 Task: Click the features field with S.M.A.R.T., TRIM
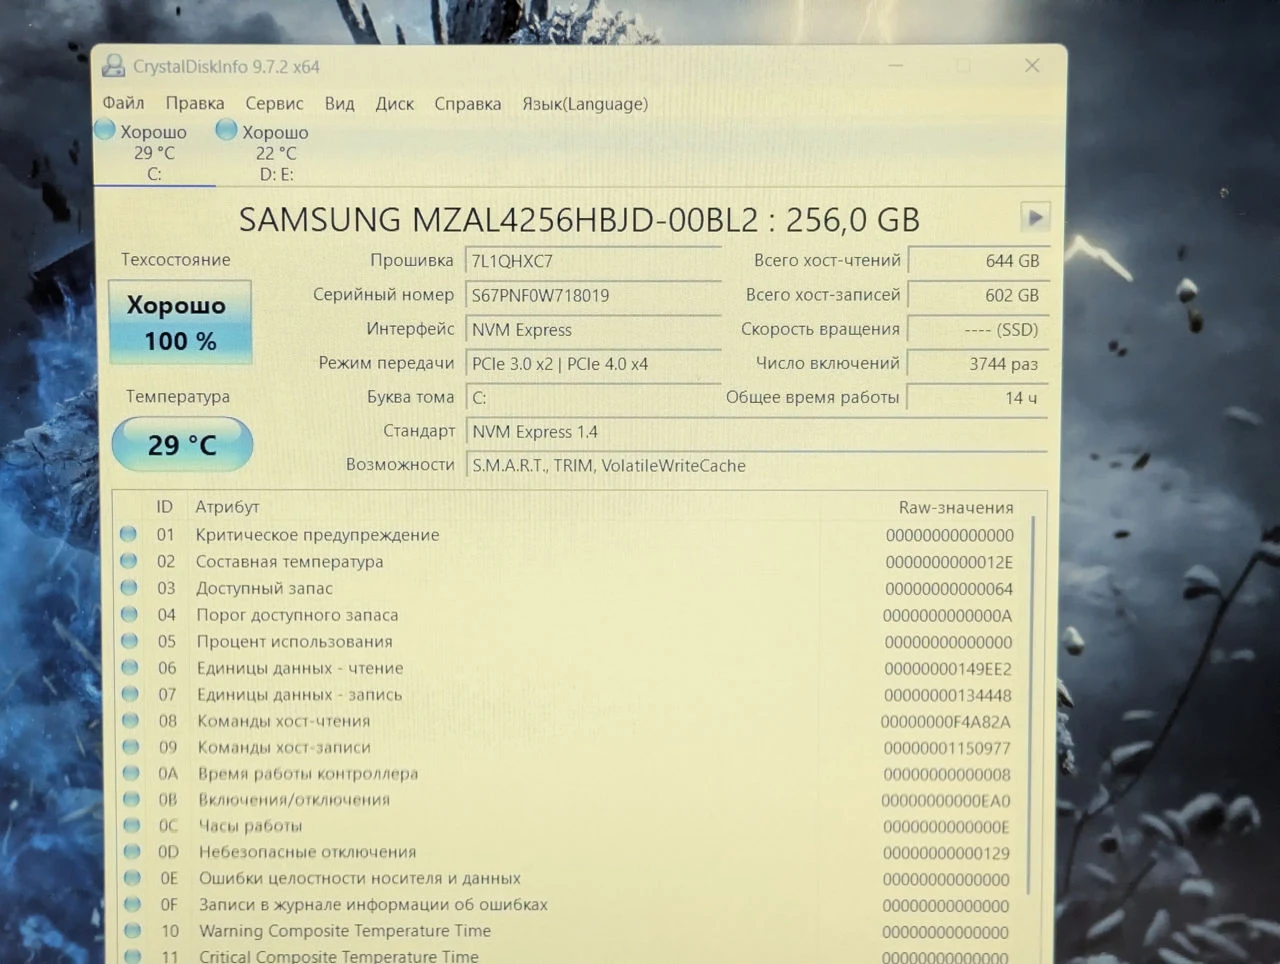pos(757,466)
